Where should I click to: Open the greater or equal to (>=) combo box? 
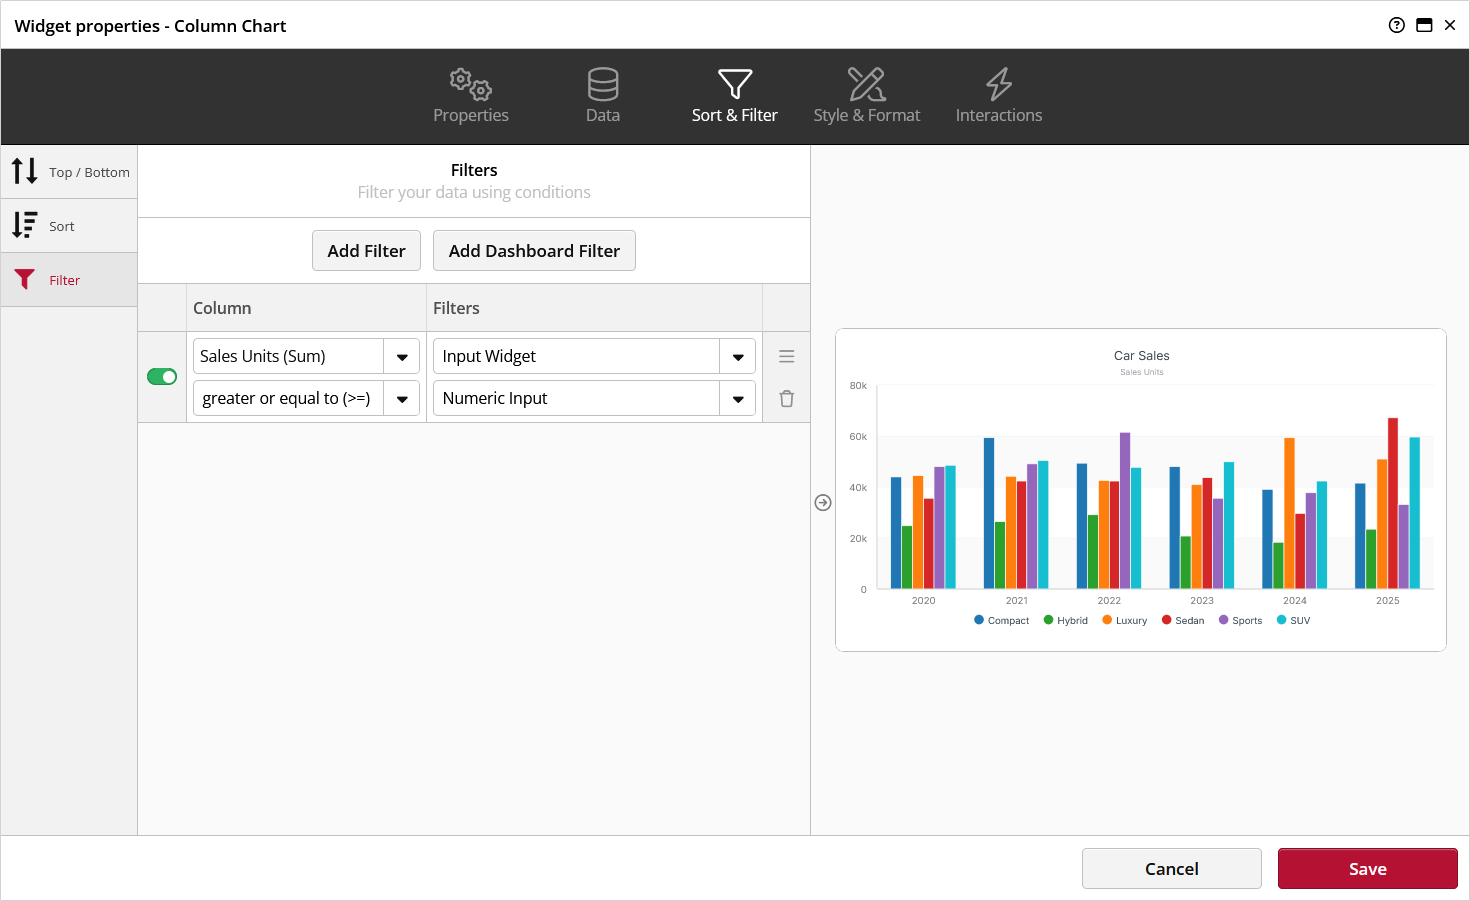[306, 398]
